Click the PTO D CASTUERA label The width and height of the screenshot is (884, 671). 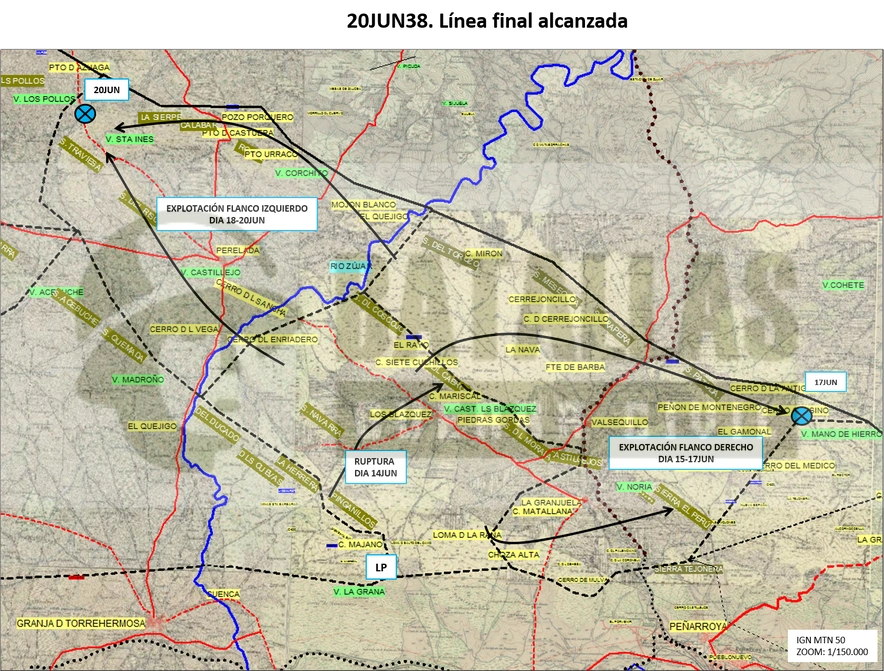(x=238, y=133)
